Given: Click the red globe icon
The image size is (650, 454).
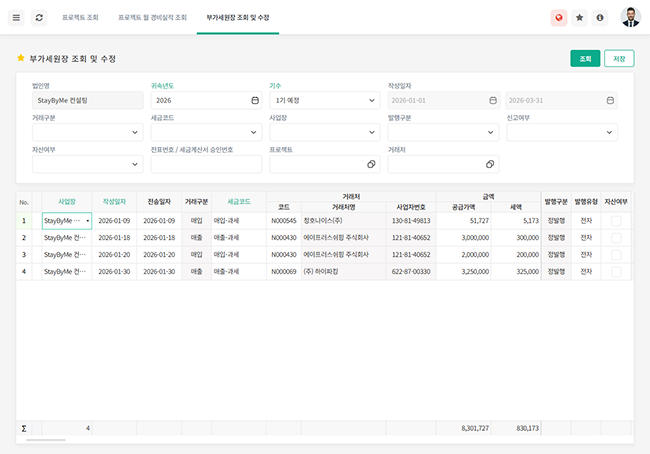Looking at the screenshot, I should click(558, 18).
